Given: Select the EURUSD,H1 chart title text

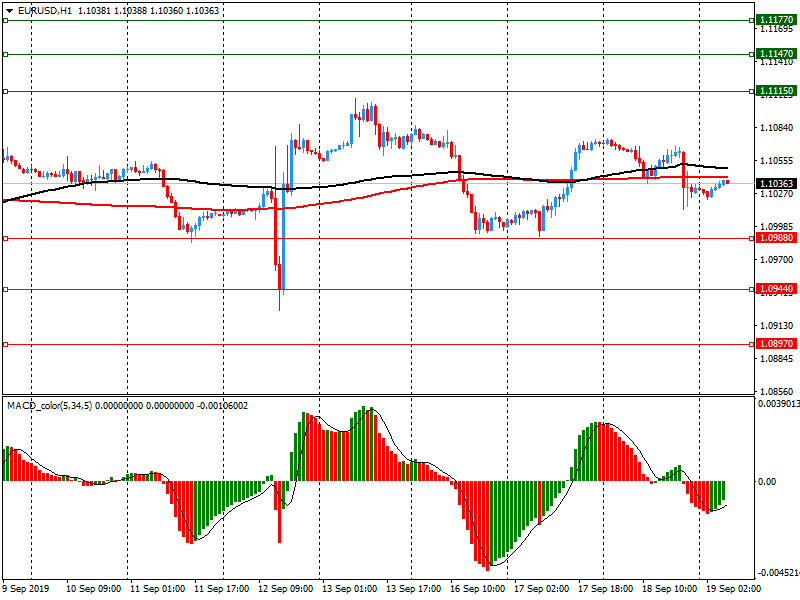Looking at the screenshot, I should (x=45, y=11).
